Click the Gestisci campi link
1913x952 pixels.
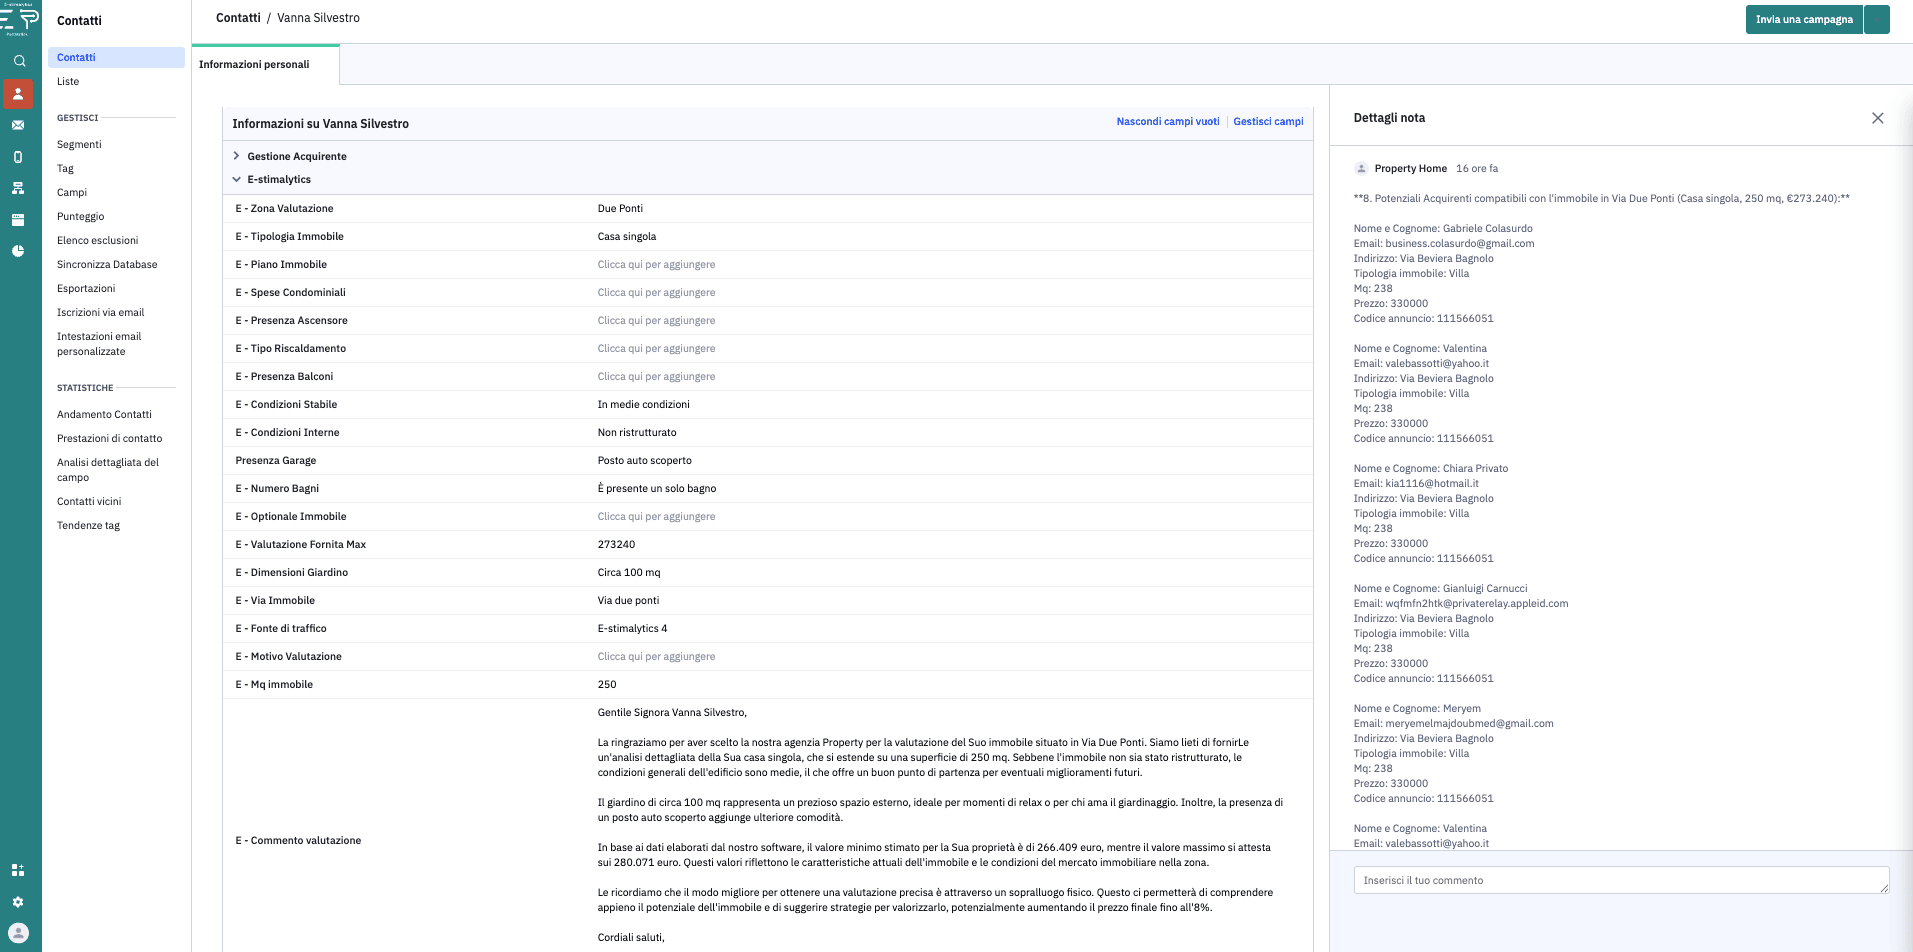[x=1268, y=122]
